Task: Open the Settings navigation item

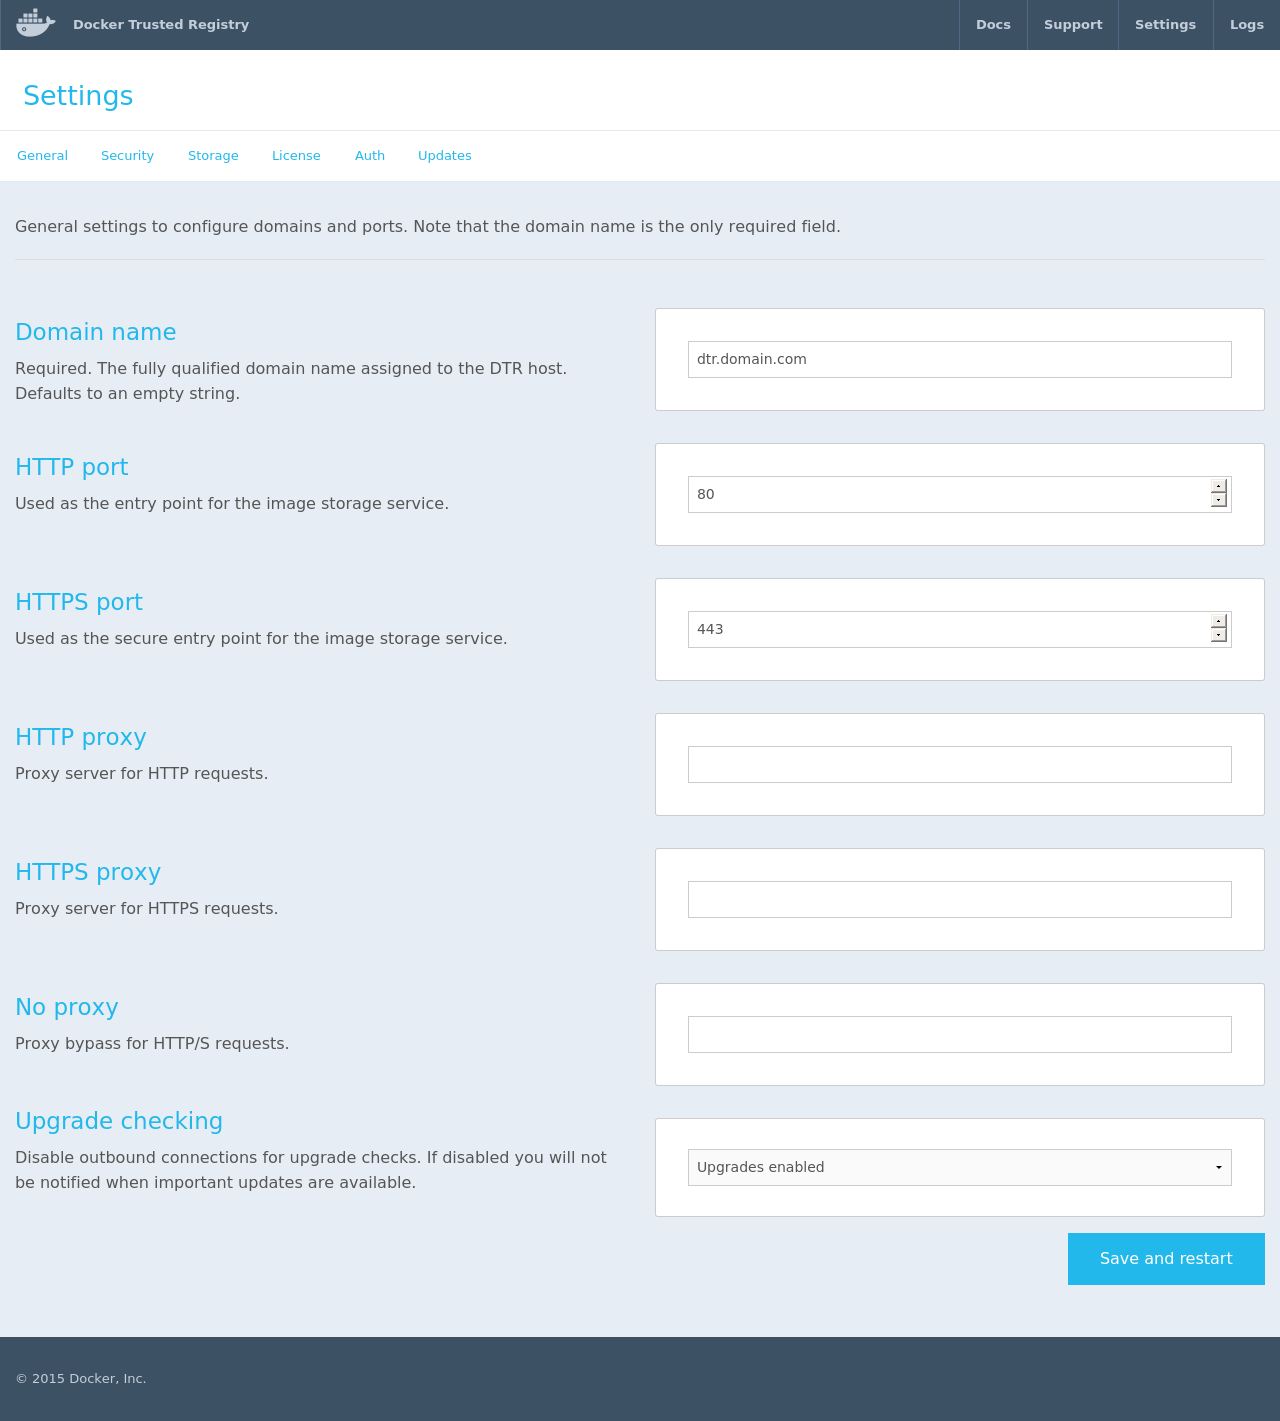Action: (1165, 24)
